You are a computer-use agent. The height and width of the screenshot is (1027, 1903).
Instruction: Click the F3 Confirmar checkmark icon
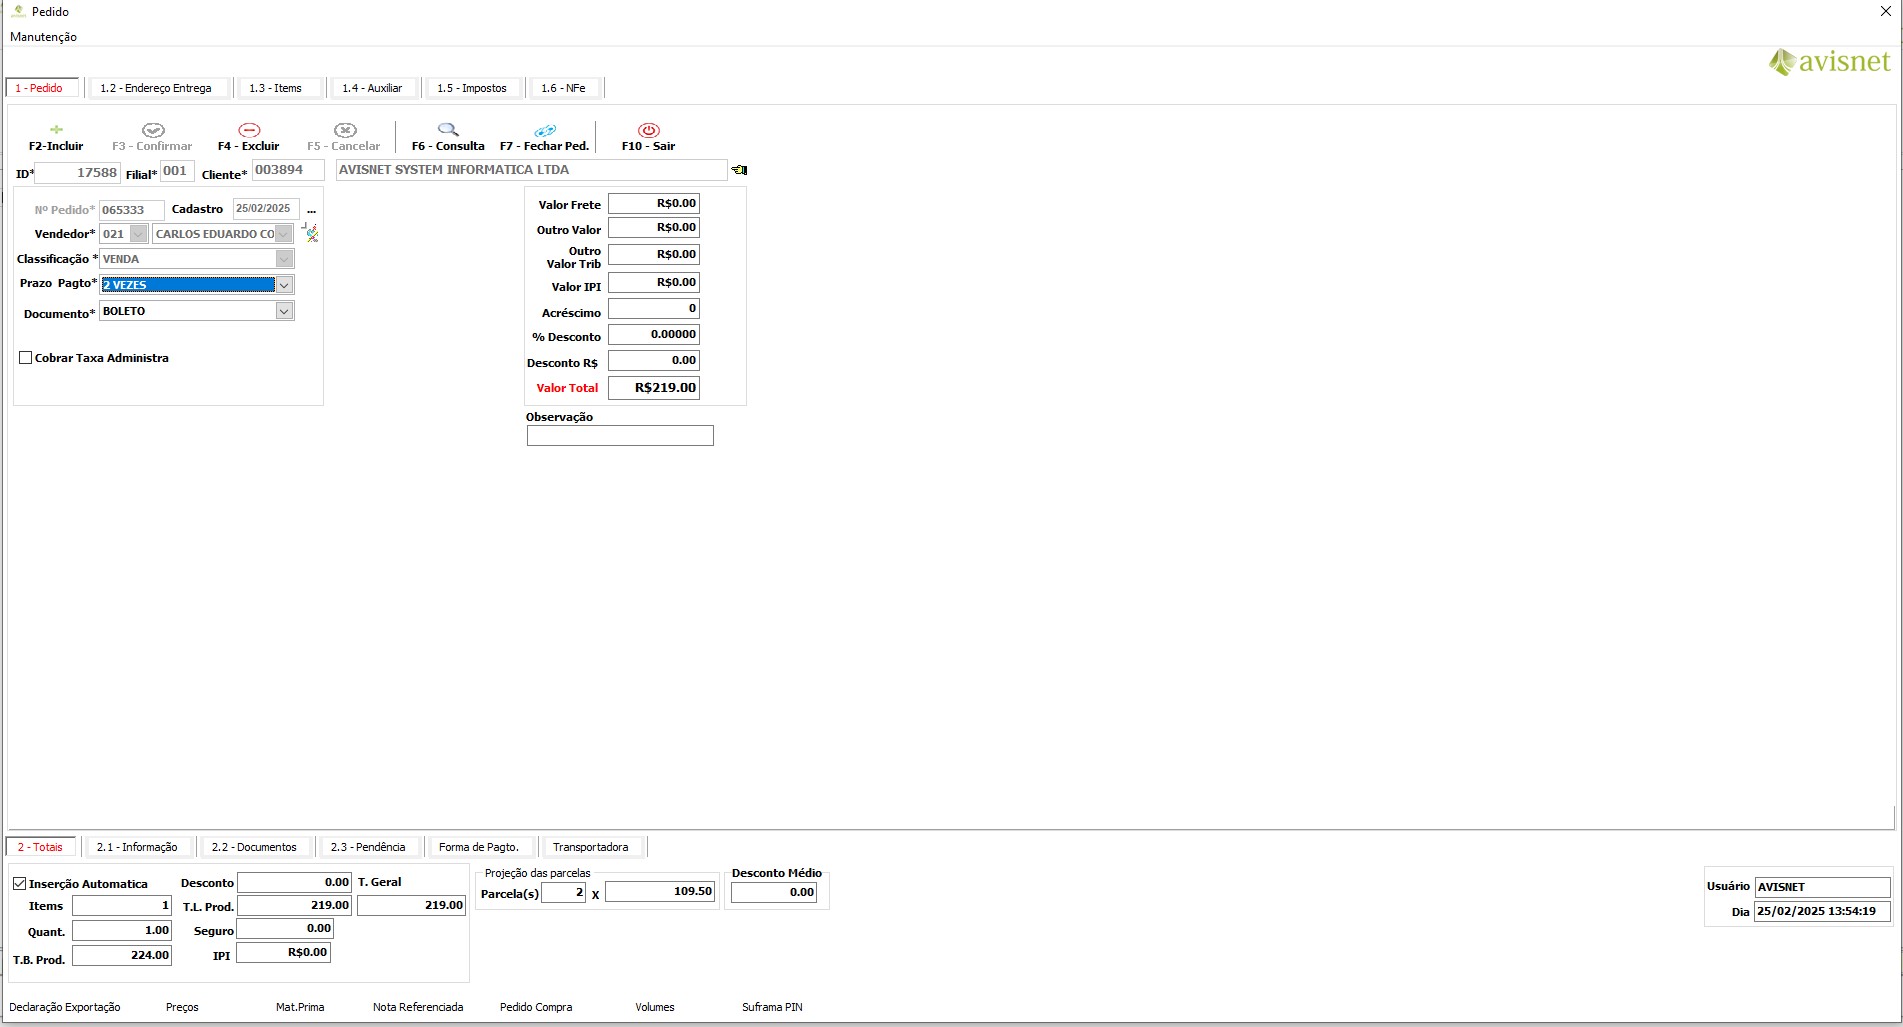[152, 130]
